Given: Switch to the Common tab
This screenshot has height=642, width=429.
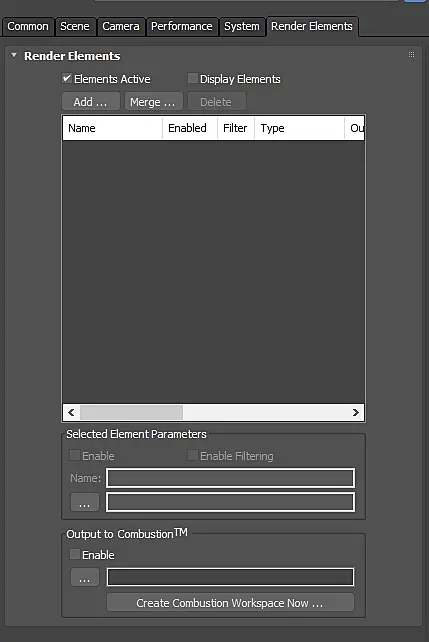Looking at the screenshot, I should pyautogui.click(x=28, y=27).
